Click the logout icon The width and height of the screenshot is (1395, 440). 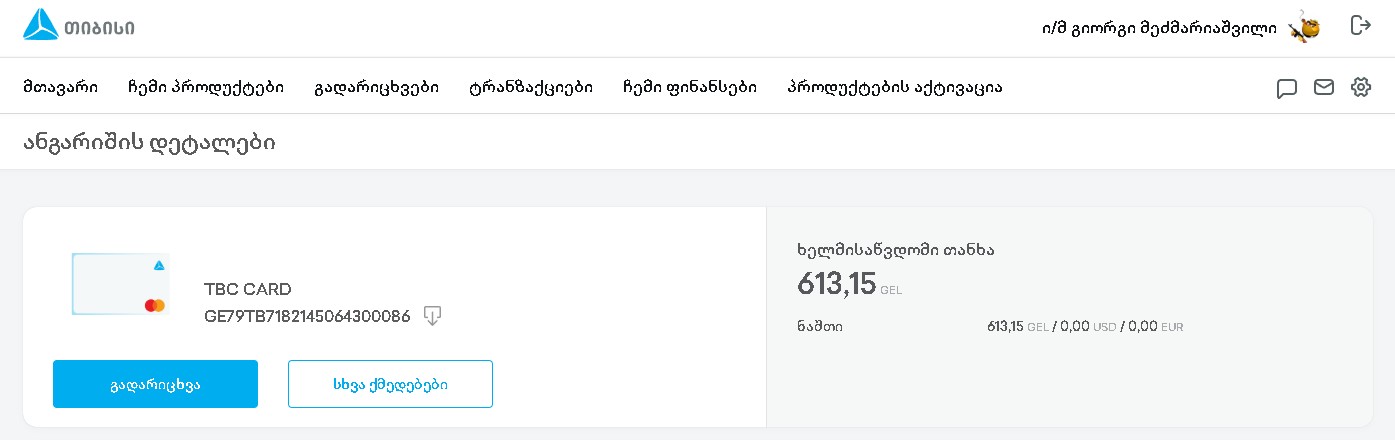[1360, 26]
